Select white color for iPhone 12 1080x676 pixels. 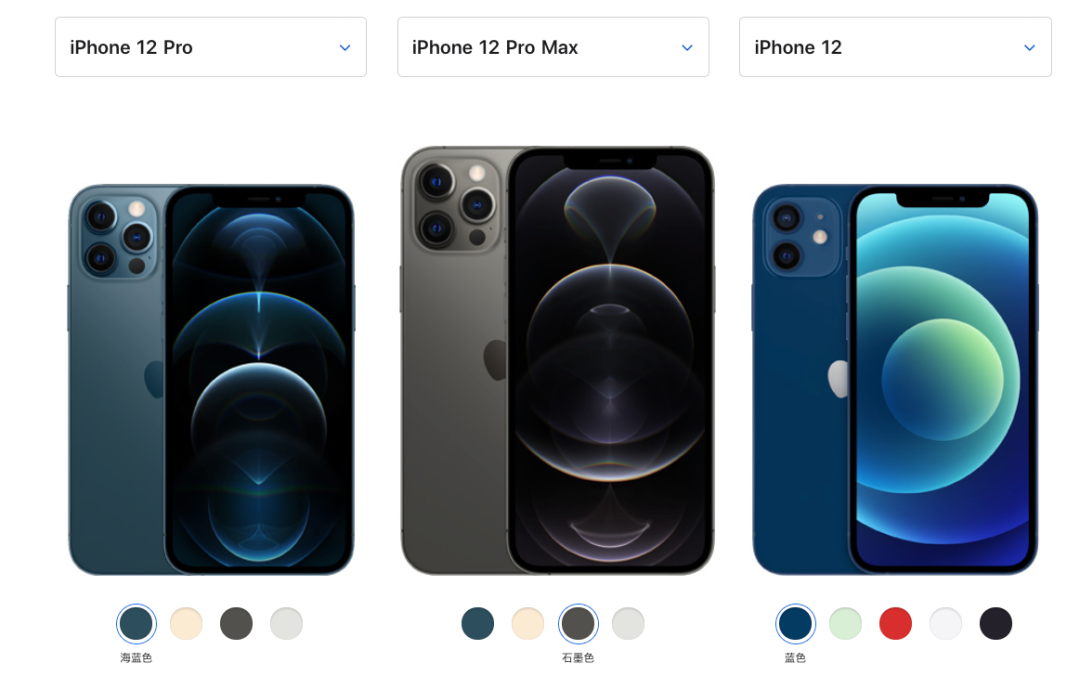click(946, 624)
